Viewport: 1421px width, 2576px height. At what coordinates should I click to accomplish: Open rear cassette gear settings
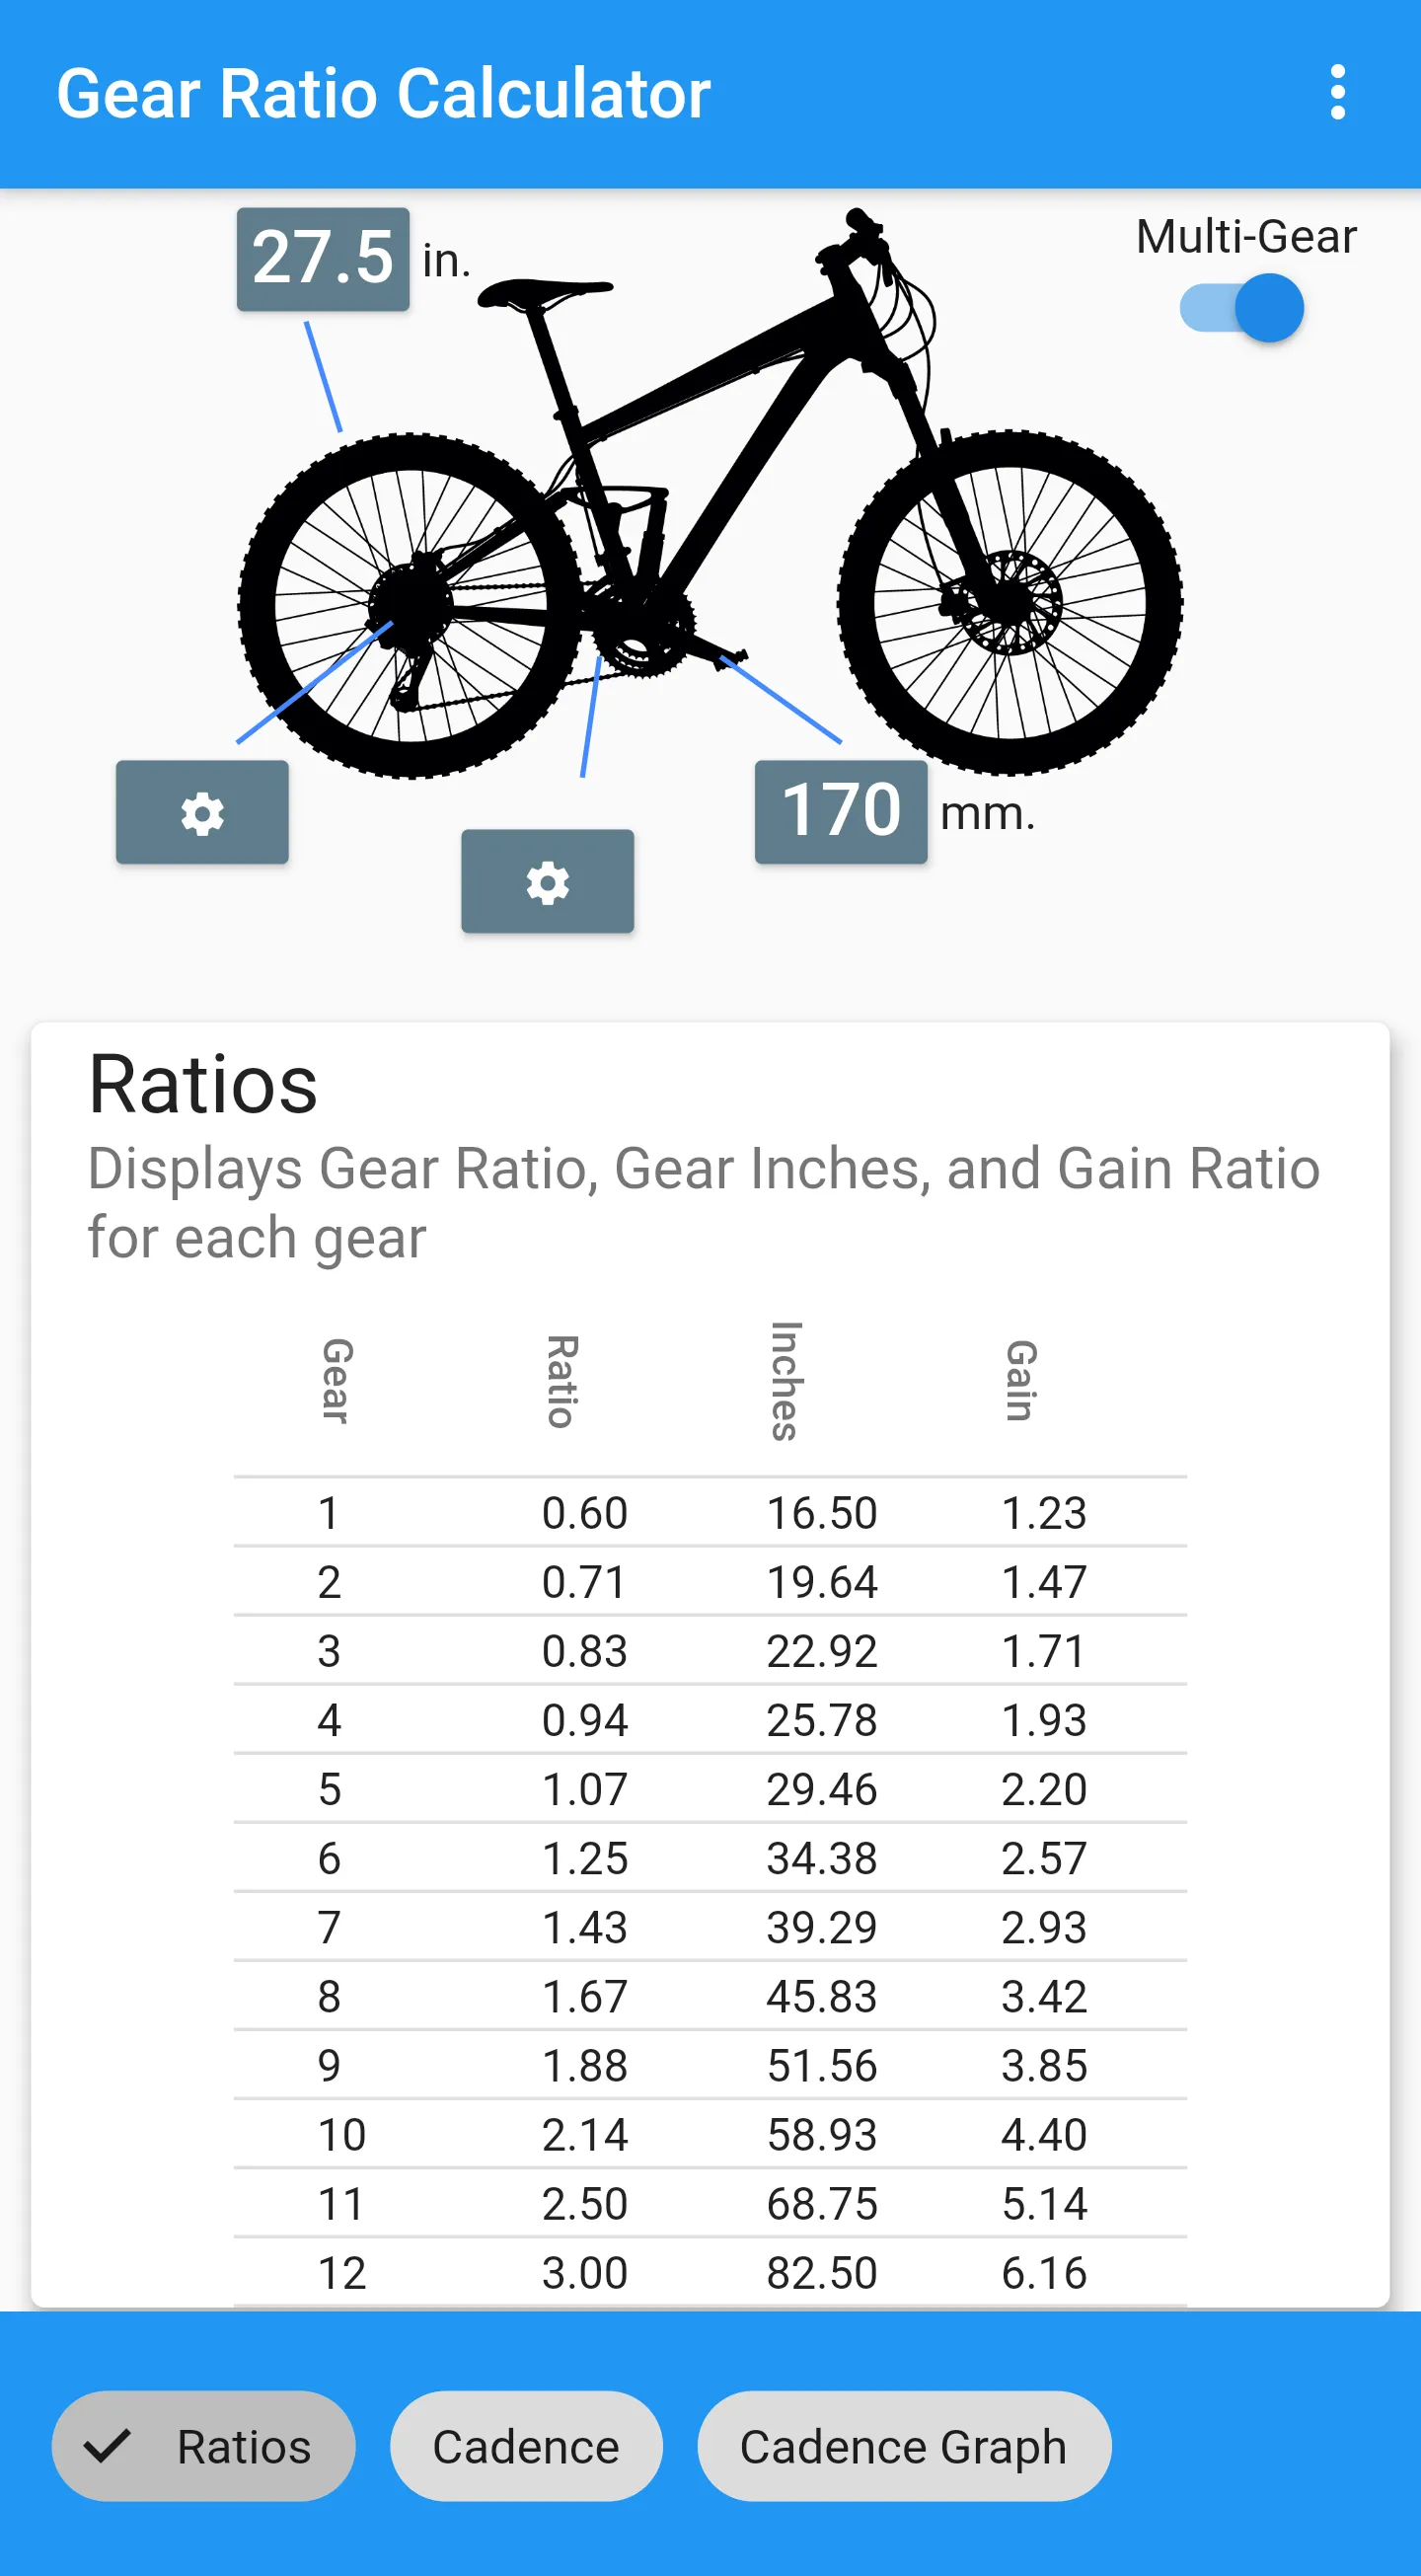[202, 812]
